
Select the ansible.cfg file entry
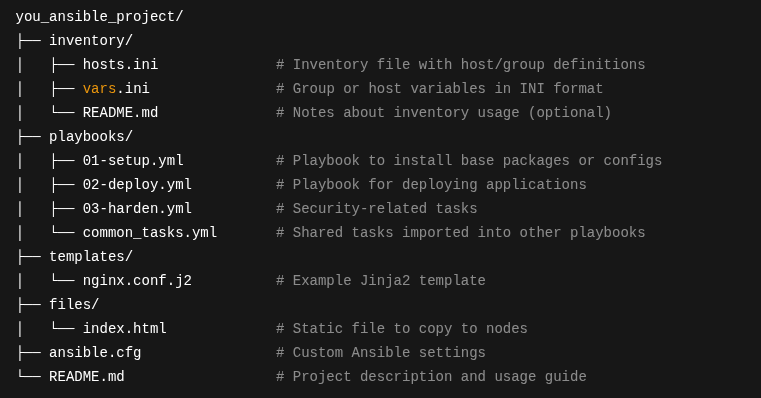95,352
